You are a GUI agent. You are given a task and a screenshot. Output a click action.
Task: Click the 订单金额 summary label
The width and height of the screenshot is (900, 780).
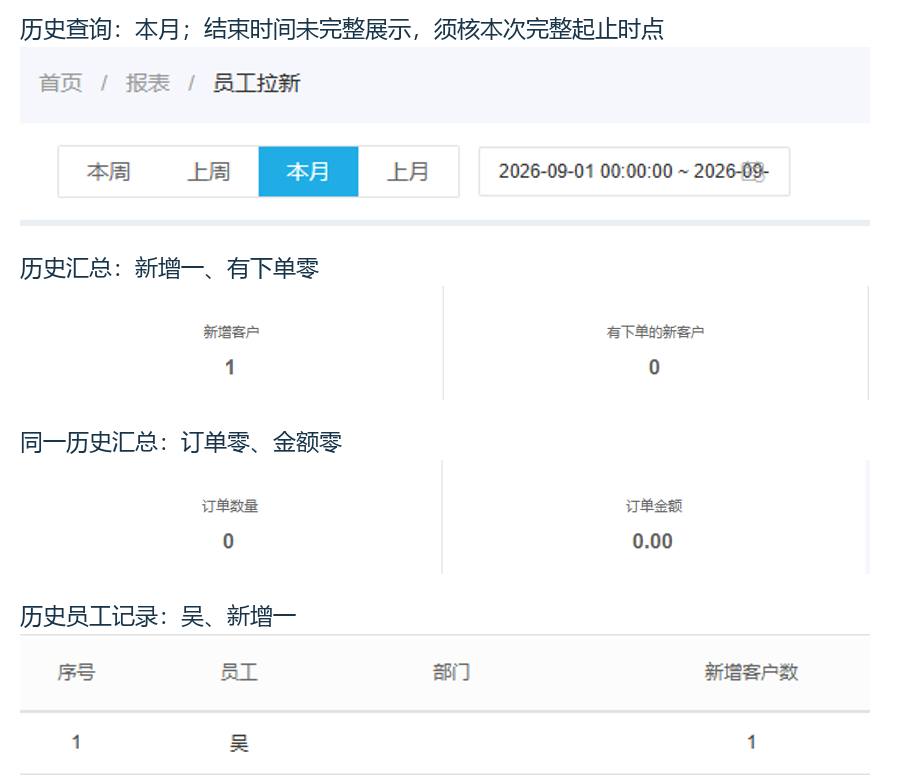[x=654, y=506]
